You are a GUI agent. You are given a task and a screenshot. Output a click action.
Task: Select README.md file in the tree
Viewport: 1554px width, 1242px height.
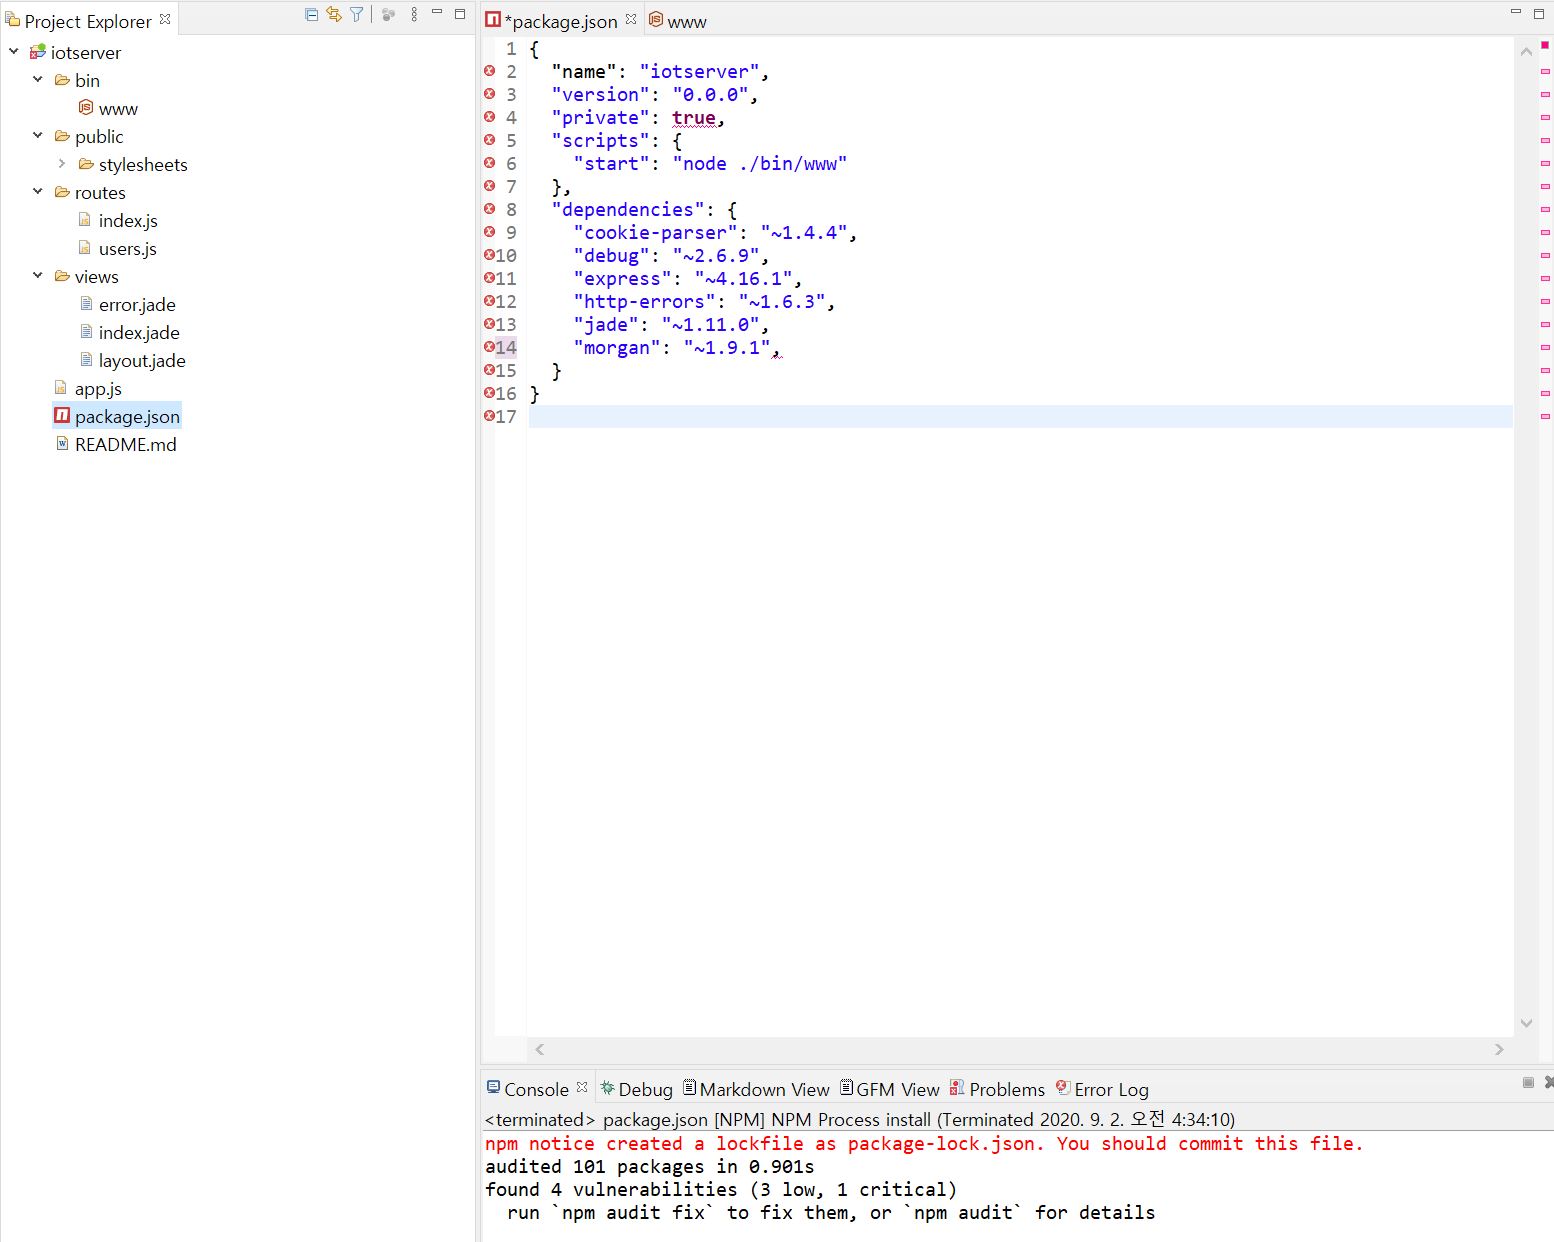point(125,445)
